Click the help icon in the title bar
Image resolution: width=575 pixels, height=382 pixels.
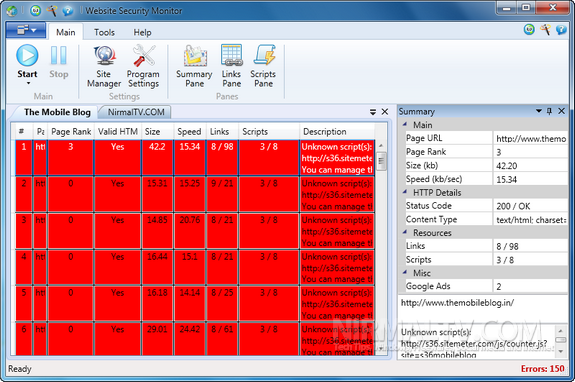[67, 11]
